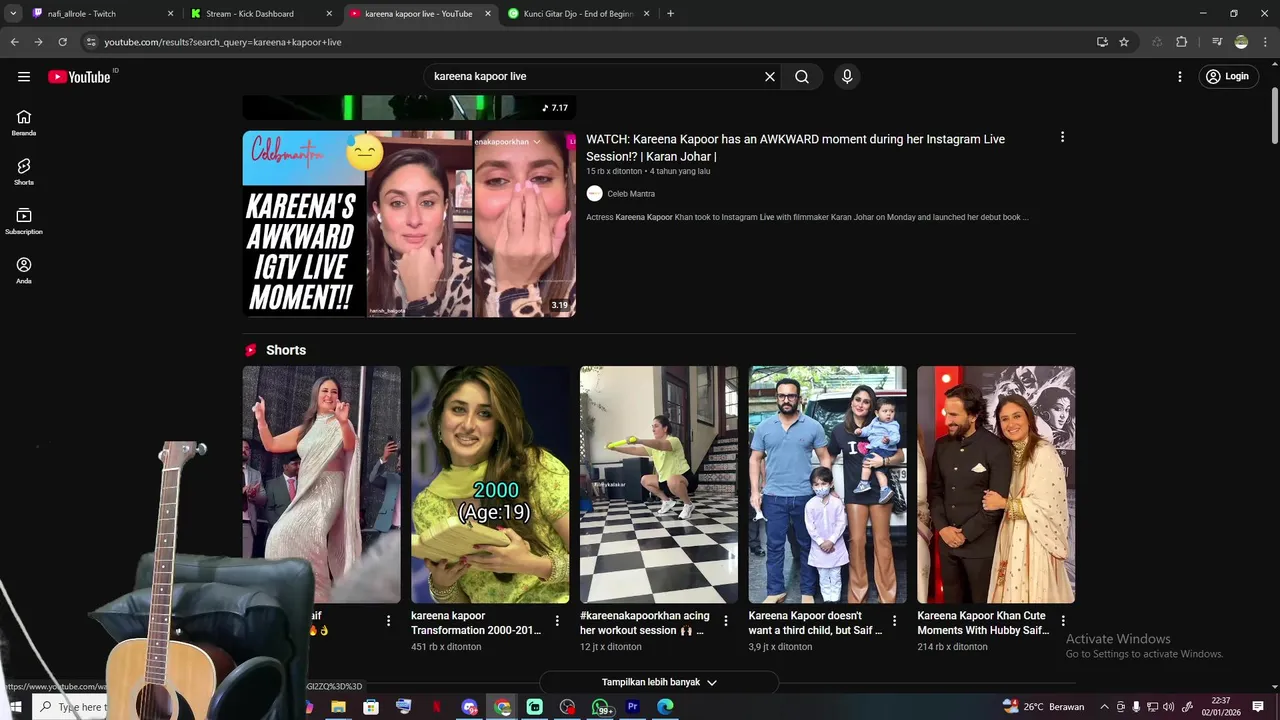Click the URL address bar
The height and width of the screenshot is (720, 1280).
tap(590, 42)
